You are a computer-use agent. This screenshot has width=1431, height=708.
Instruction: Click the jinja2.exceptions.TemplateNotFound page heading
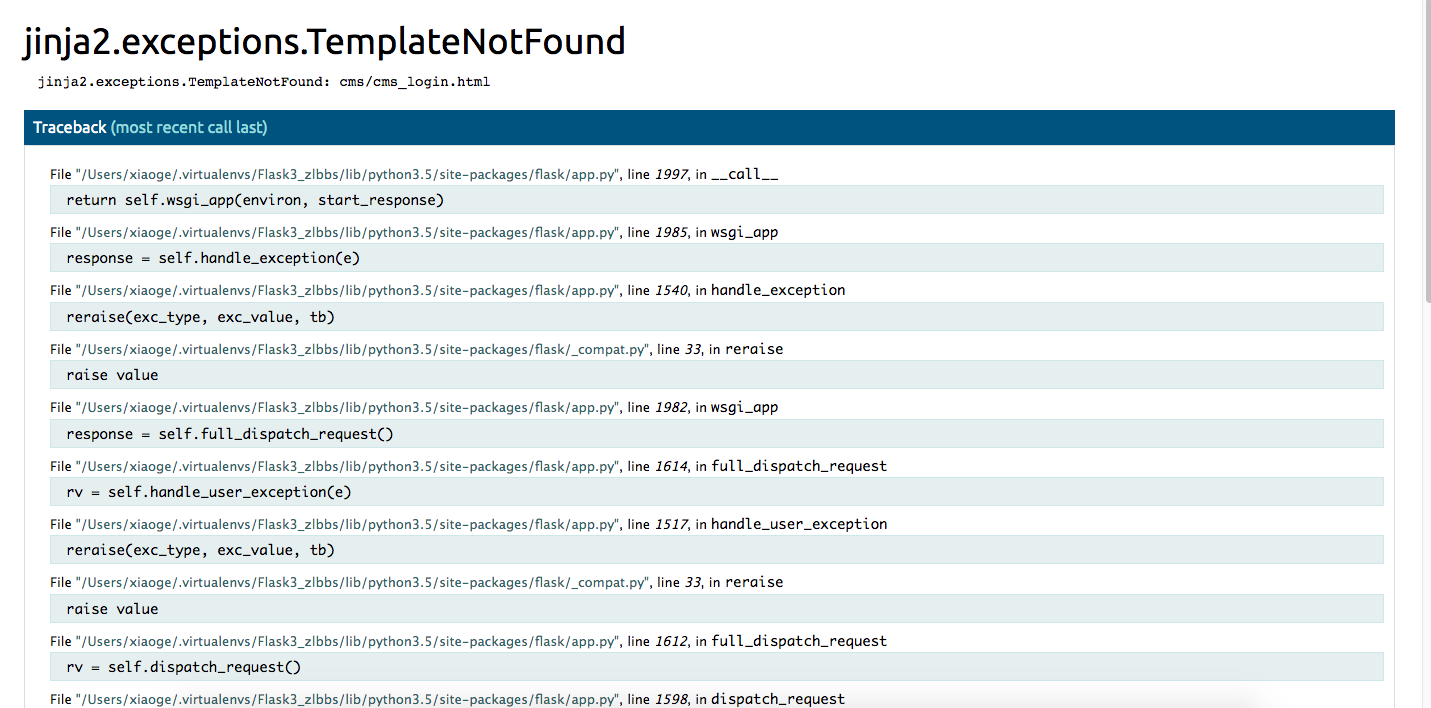[325, 42]
